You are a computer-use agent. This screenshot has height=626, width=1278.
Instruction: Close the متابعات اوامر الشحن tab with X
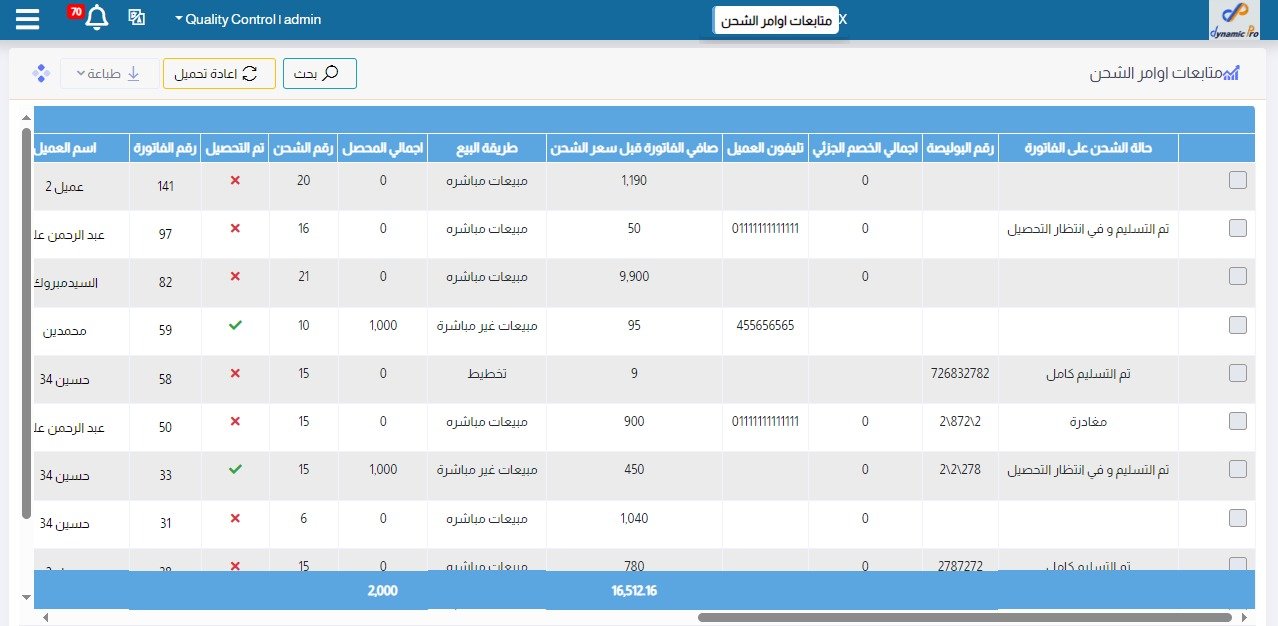[842, 20]
